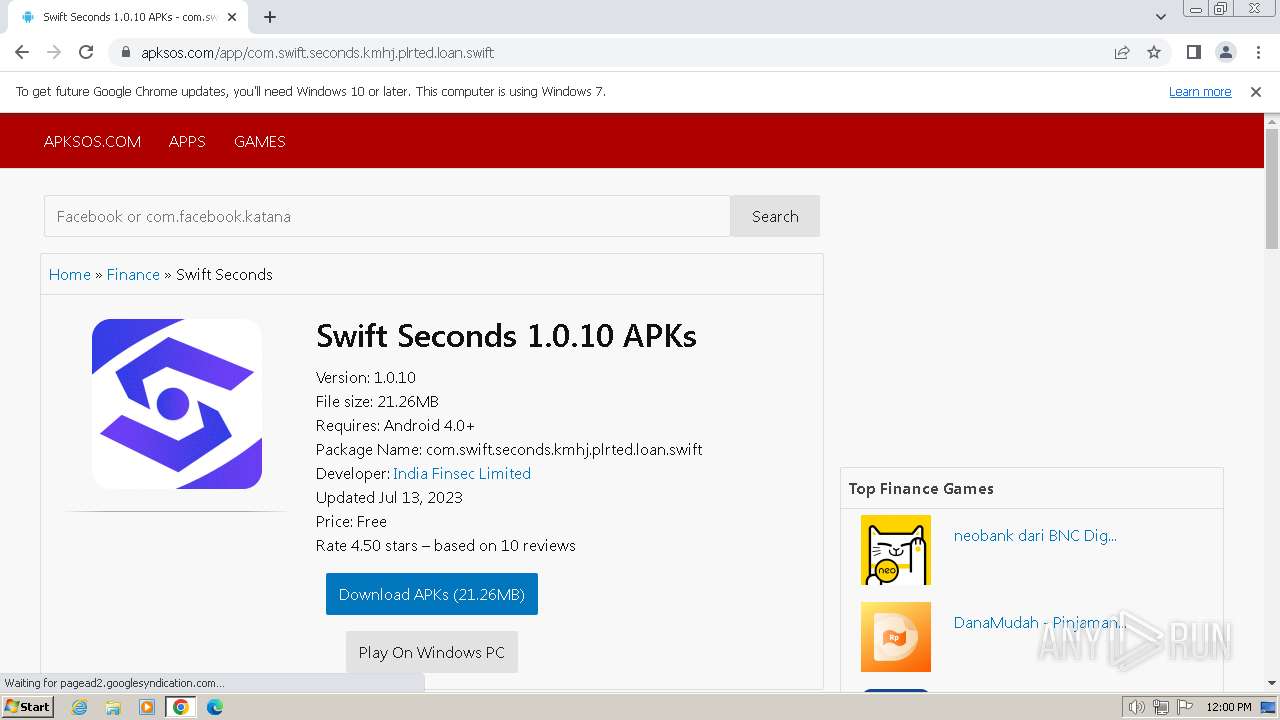Click the Search button
Screen dimensions: 1280x720
(775, 216)
